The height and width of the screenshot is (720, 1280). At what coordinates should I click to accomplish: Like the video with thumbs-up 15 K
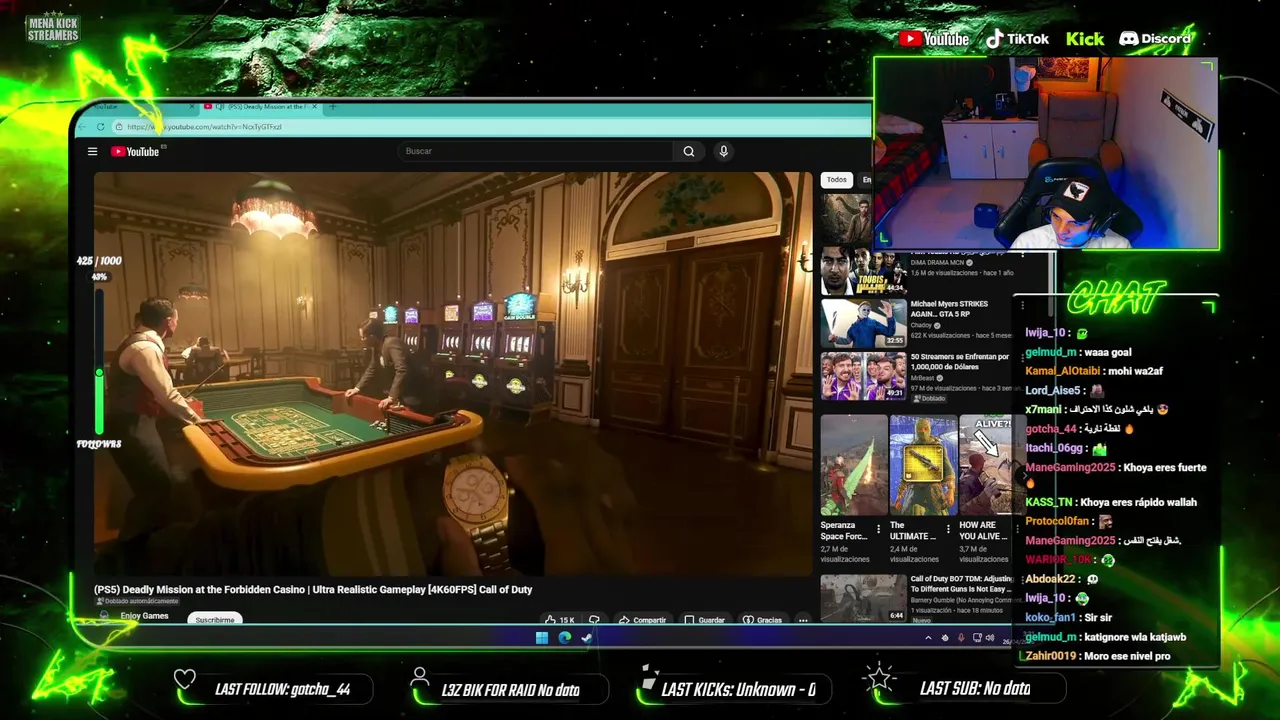pyautogui.click(x=560, y=620)
